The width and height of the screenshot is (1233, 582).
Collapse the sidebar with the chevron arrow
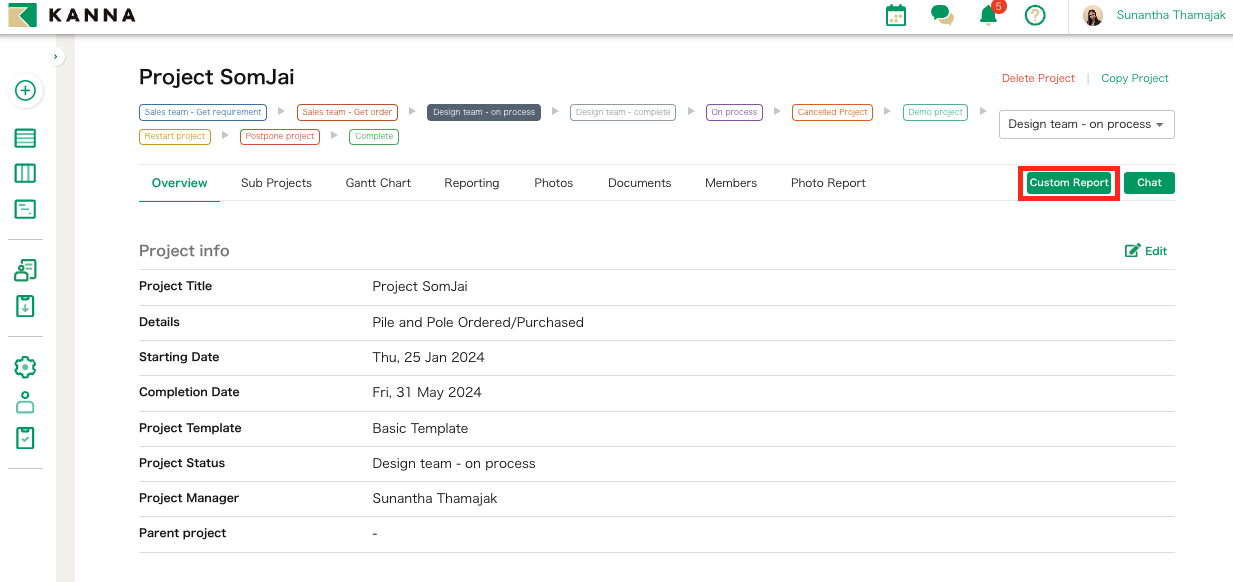coord(57,55)
